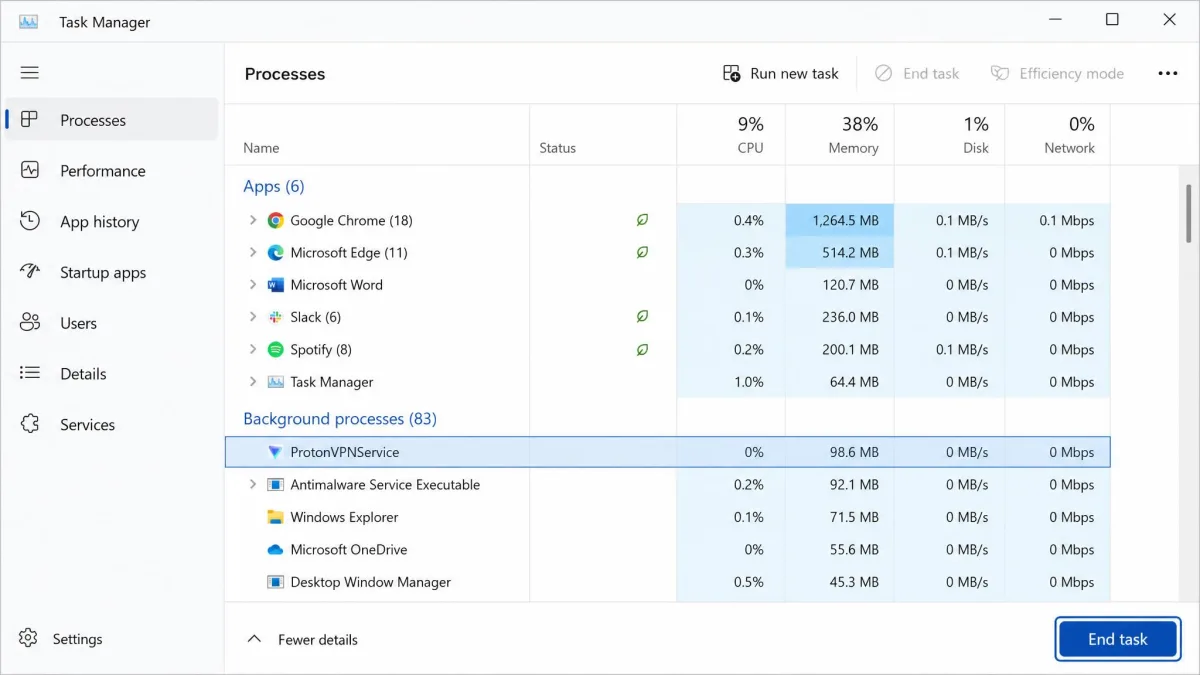The height and width of the screenshot is (675, 1200).
Task: Expand the Antimalware Service Executable row
Action: [x=252, y=485]
